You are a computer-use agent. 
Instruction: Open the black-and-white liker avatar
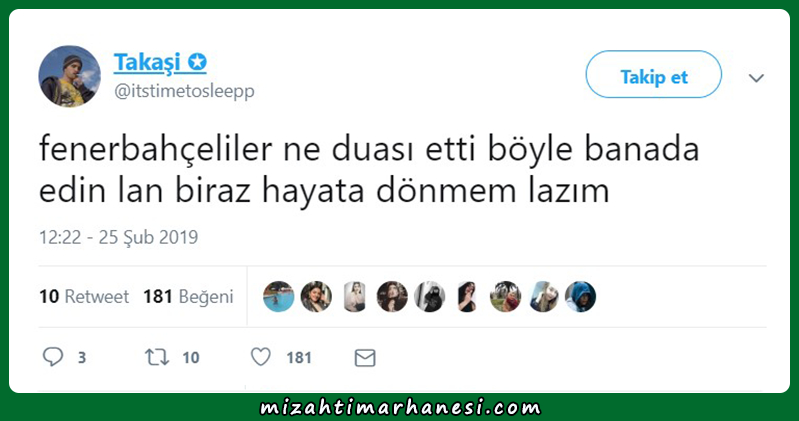point(430,297)
